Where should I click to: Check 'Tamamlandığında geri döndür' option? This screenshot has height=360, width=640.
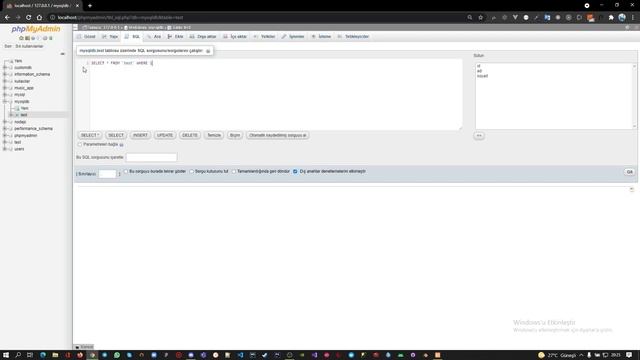[234, 171]
